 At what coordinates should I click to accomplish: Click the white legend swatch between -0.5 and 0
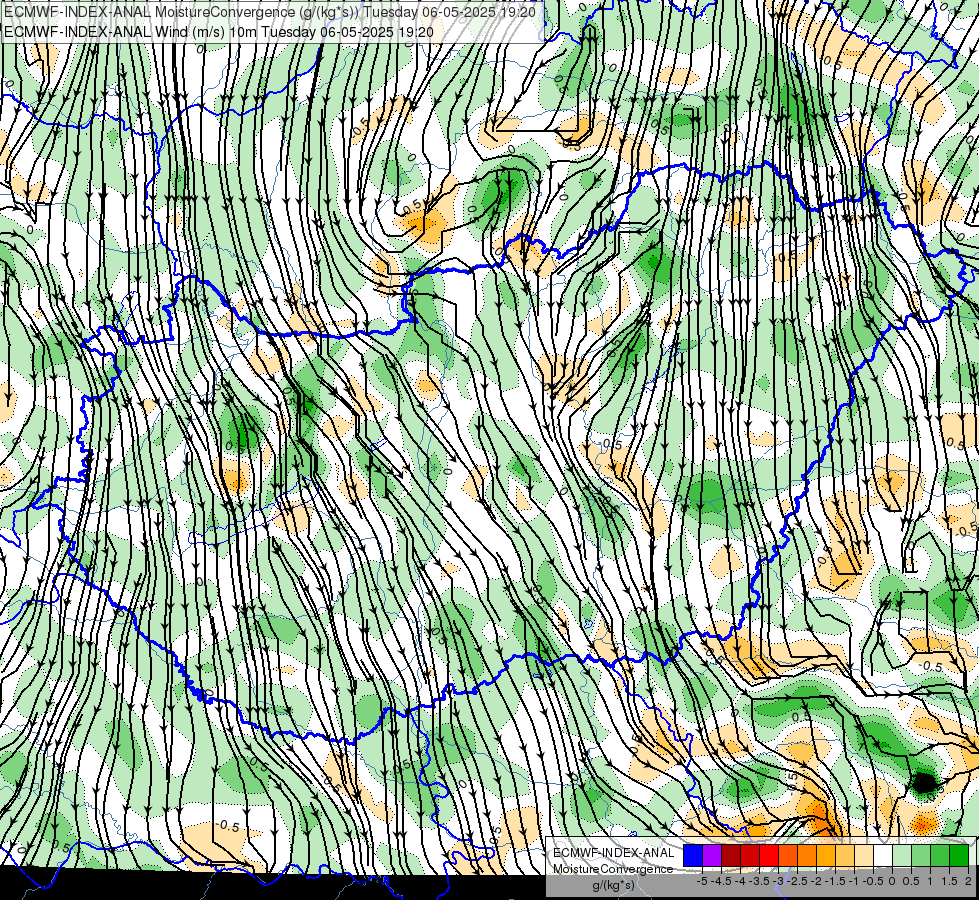(x=883, y=855)
